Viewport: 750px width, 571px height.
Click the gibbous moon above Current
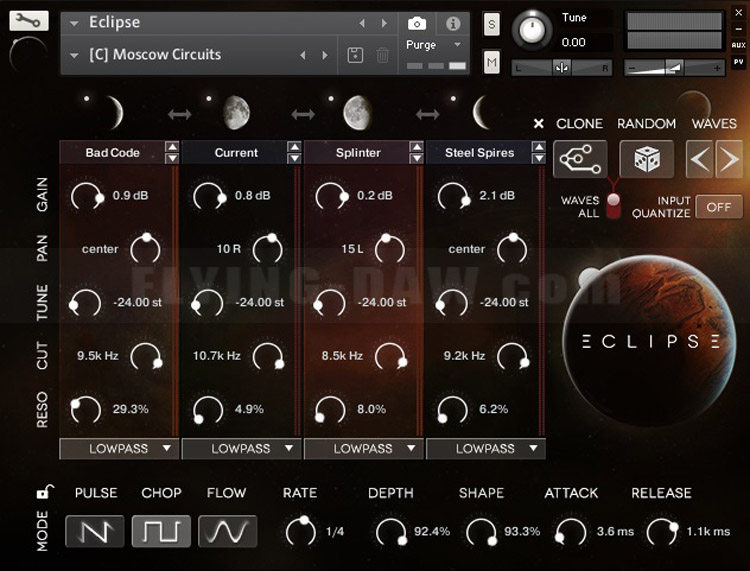click(x=237, y=113)
